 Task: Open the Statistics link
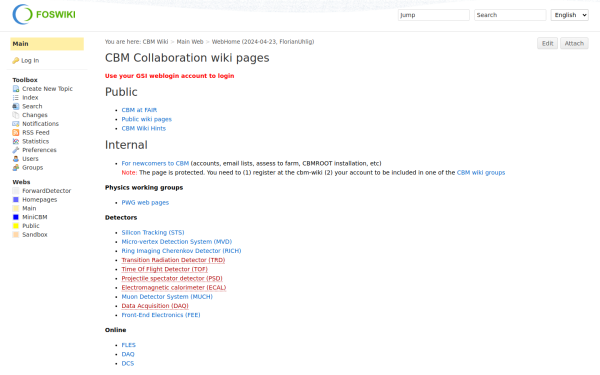coord(36,142)
